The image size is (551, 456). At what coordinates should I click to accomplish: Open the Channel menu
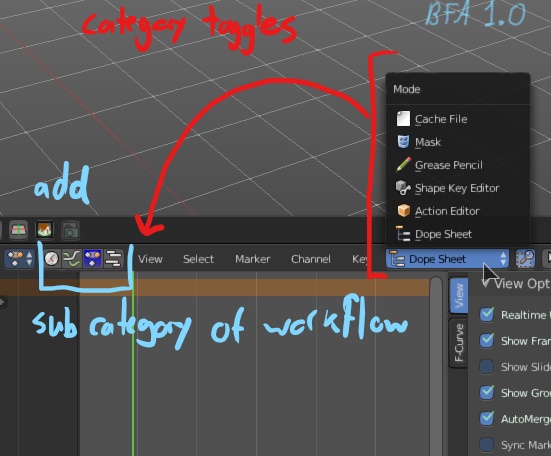(x=311, y=259)
